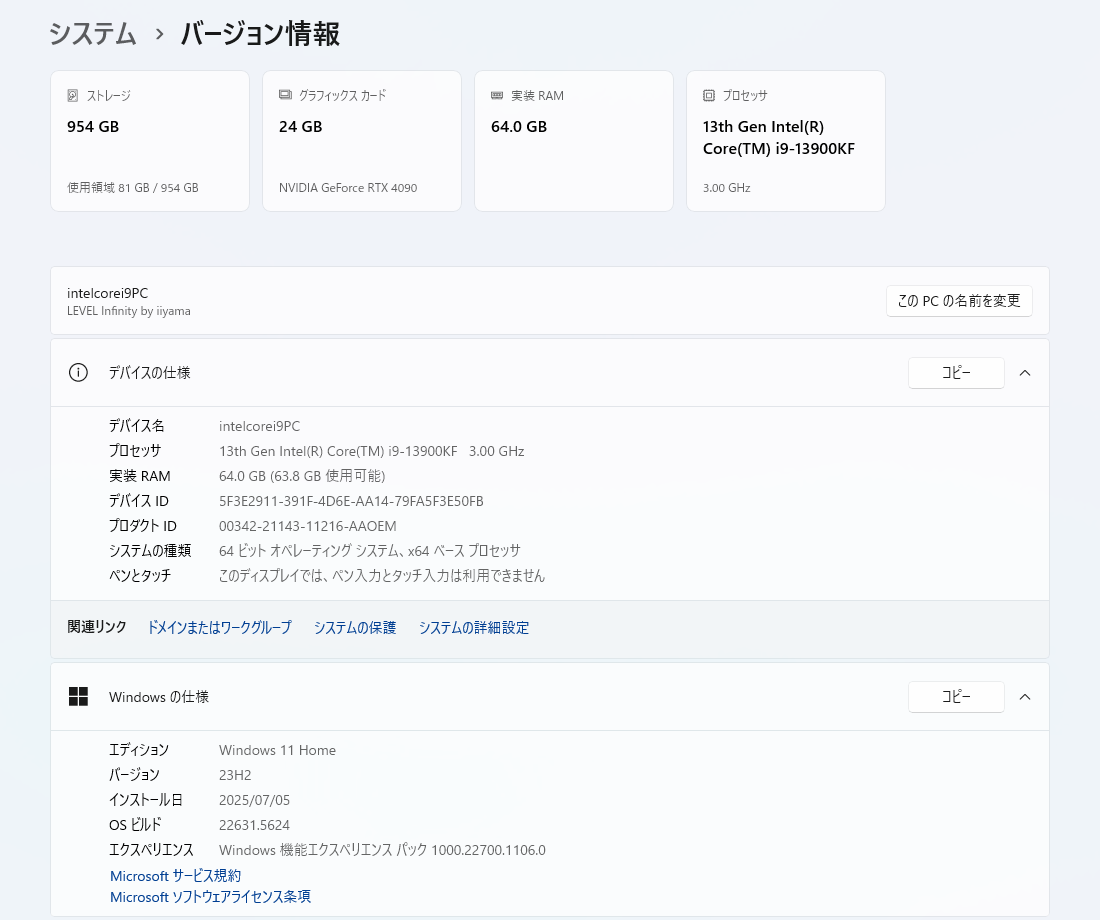
Task: Collapse the Windows の仕様 section chevron
Action: pos(1025,697)
